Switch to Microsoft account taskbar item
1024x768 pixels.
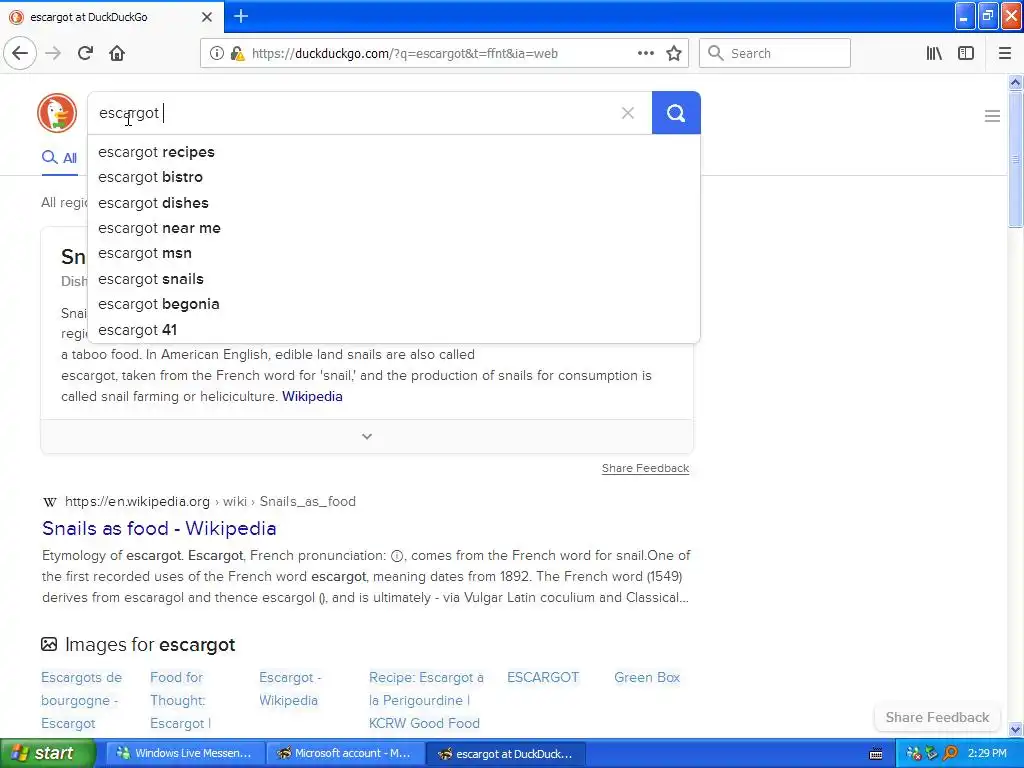(x=345, y=754)
